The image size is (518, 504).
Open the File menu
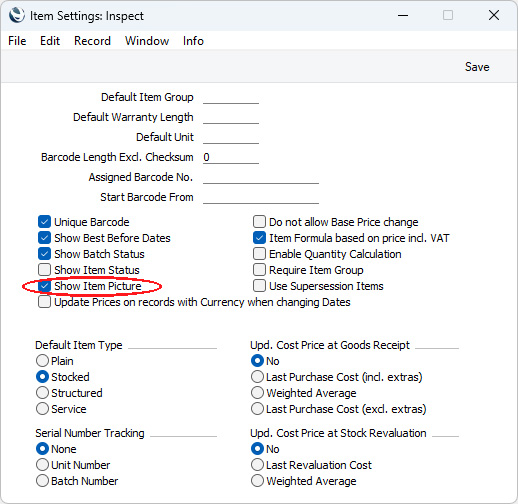17,41
